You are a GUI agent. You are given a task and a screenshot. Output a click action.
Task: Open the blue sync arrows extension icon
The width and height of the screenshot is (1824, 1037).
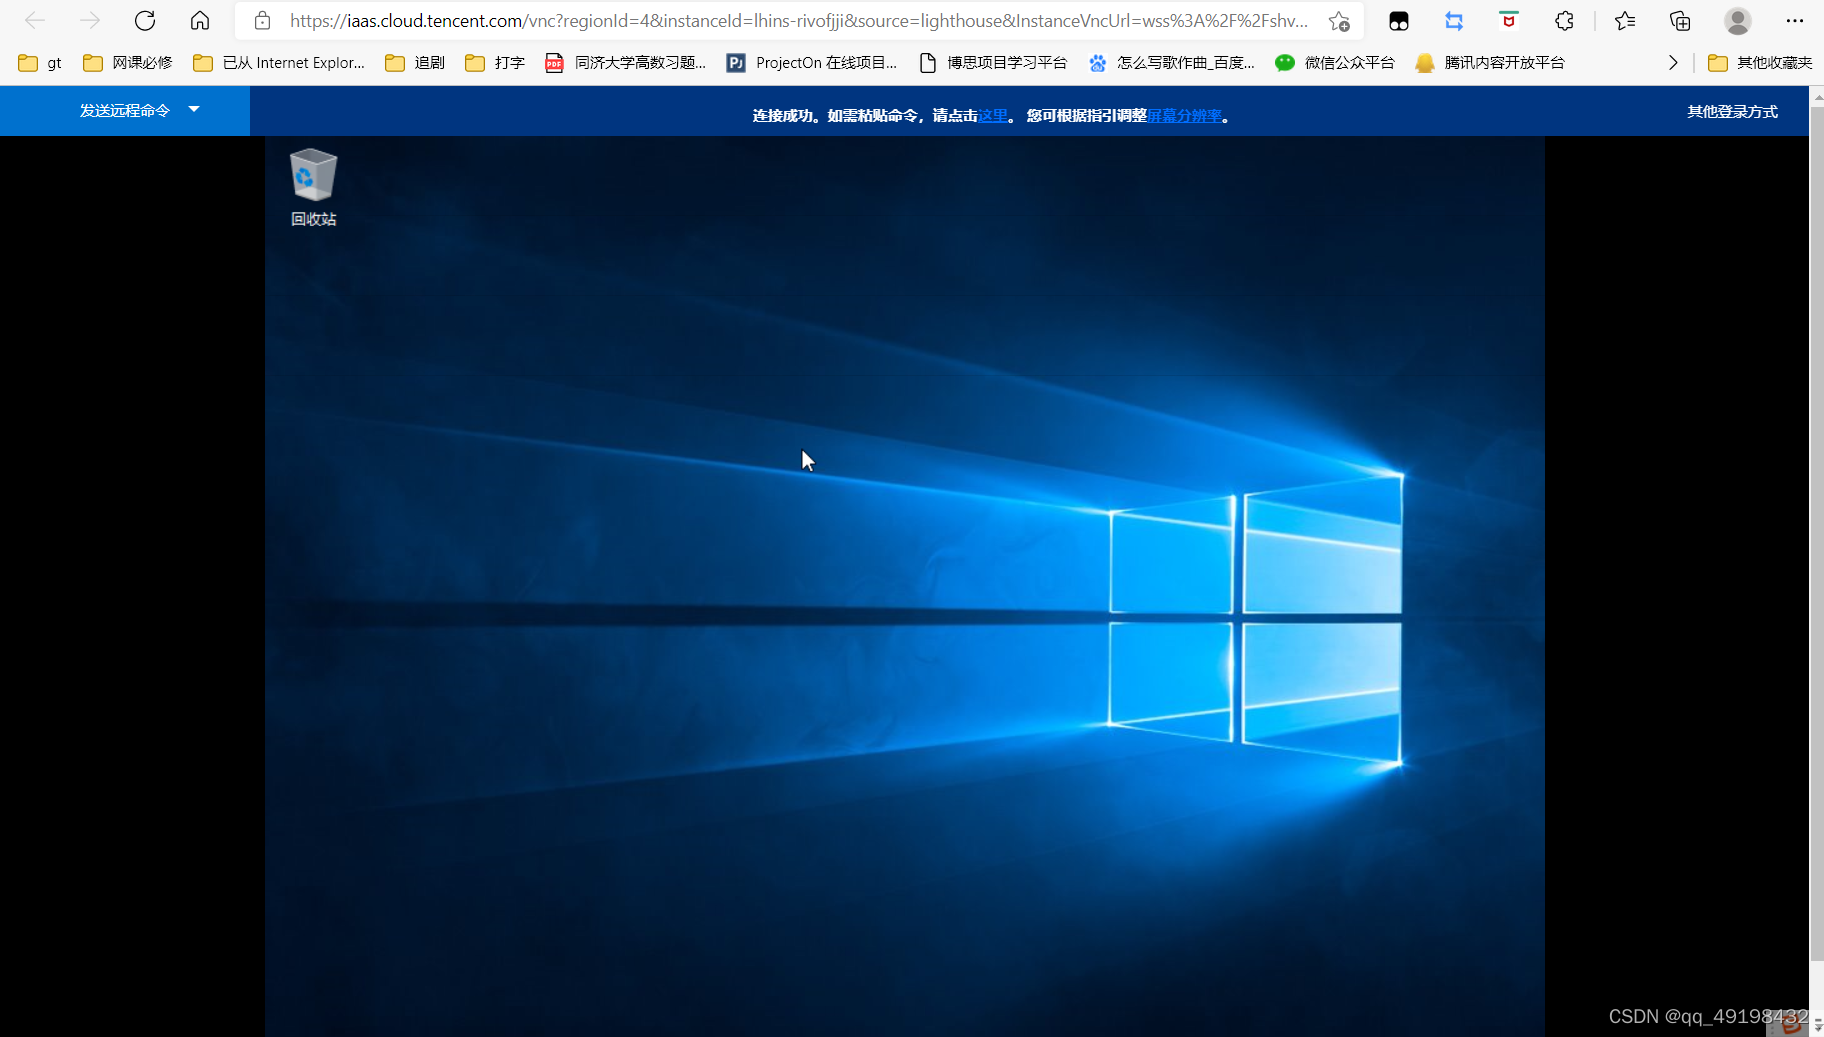pyautogui.click(x=1454, y=21)
